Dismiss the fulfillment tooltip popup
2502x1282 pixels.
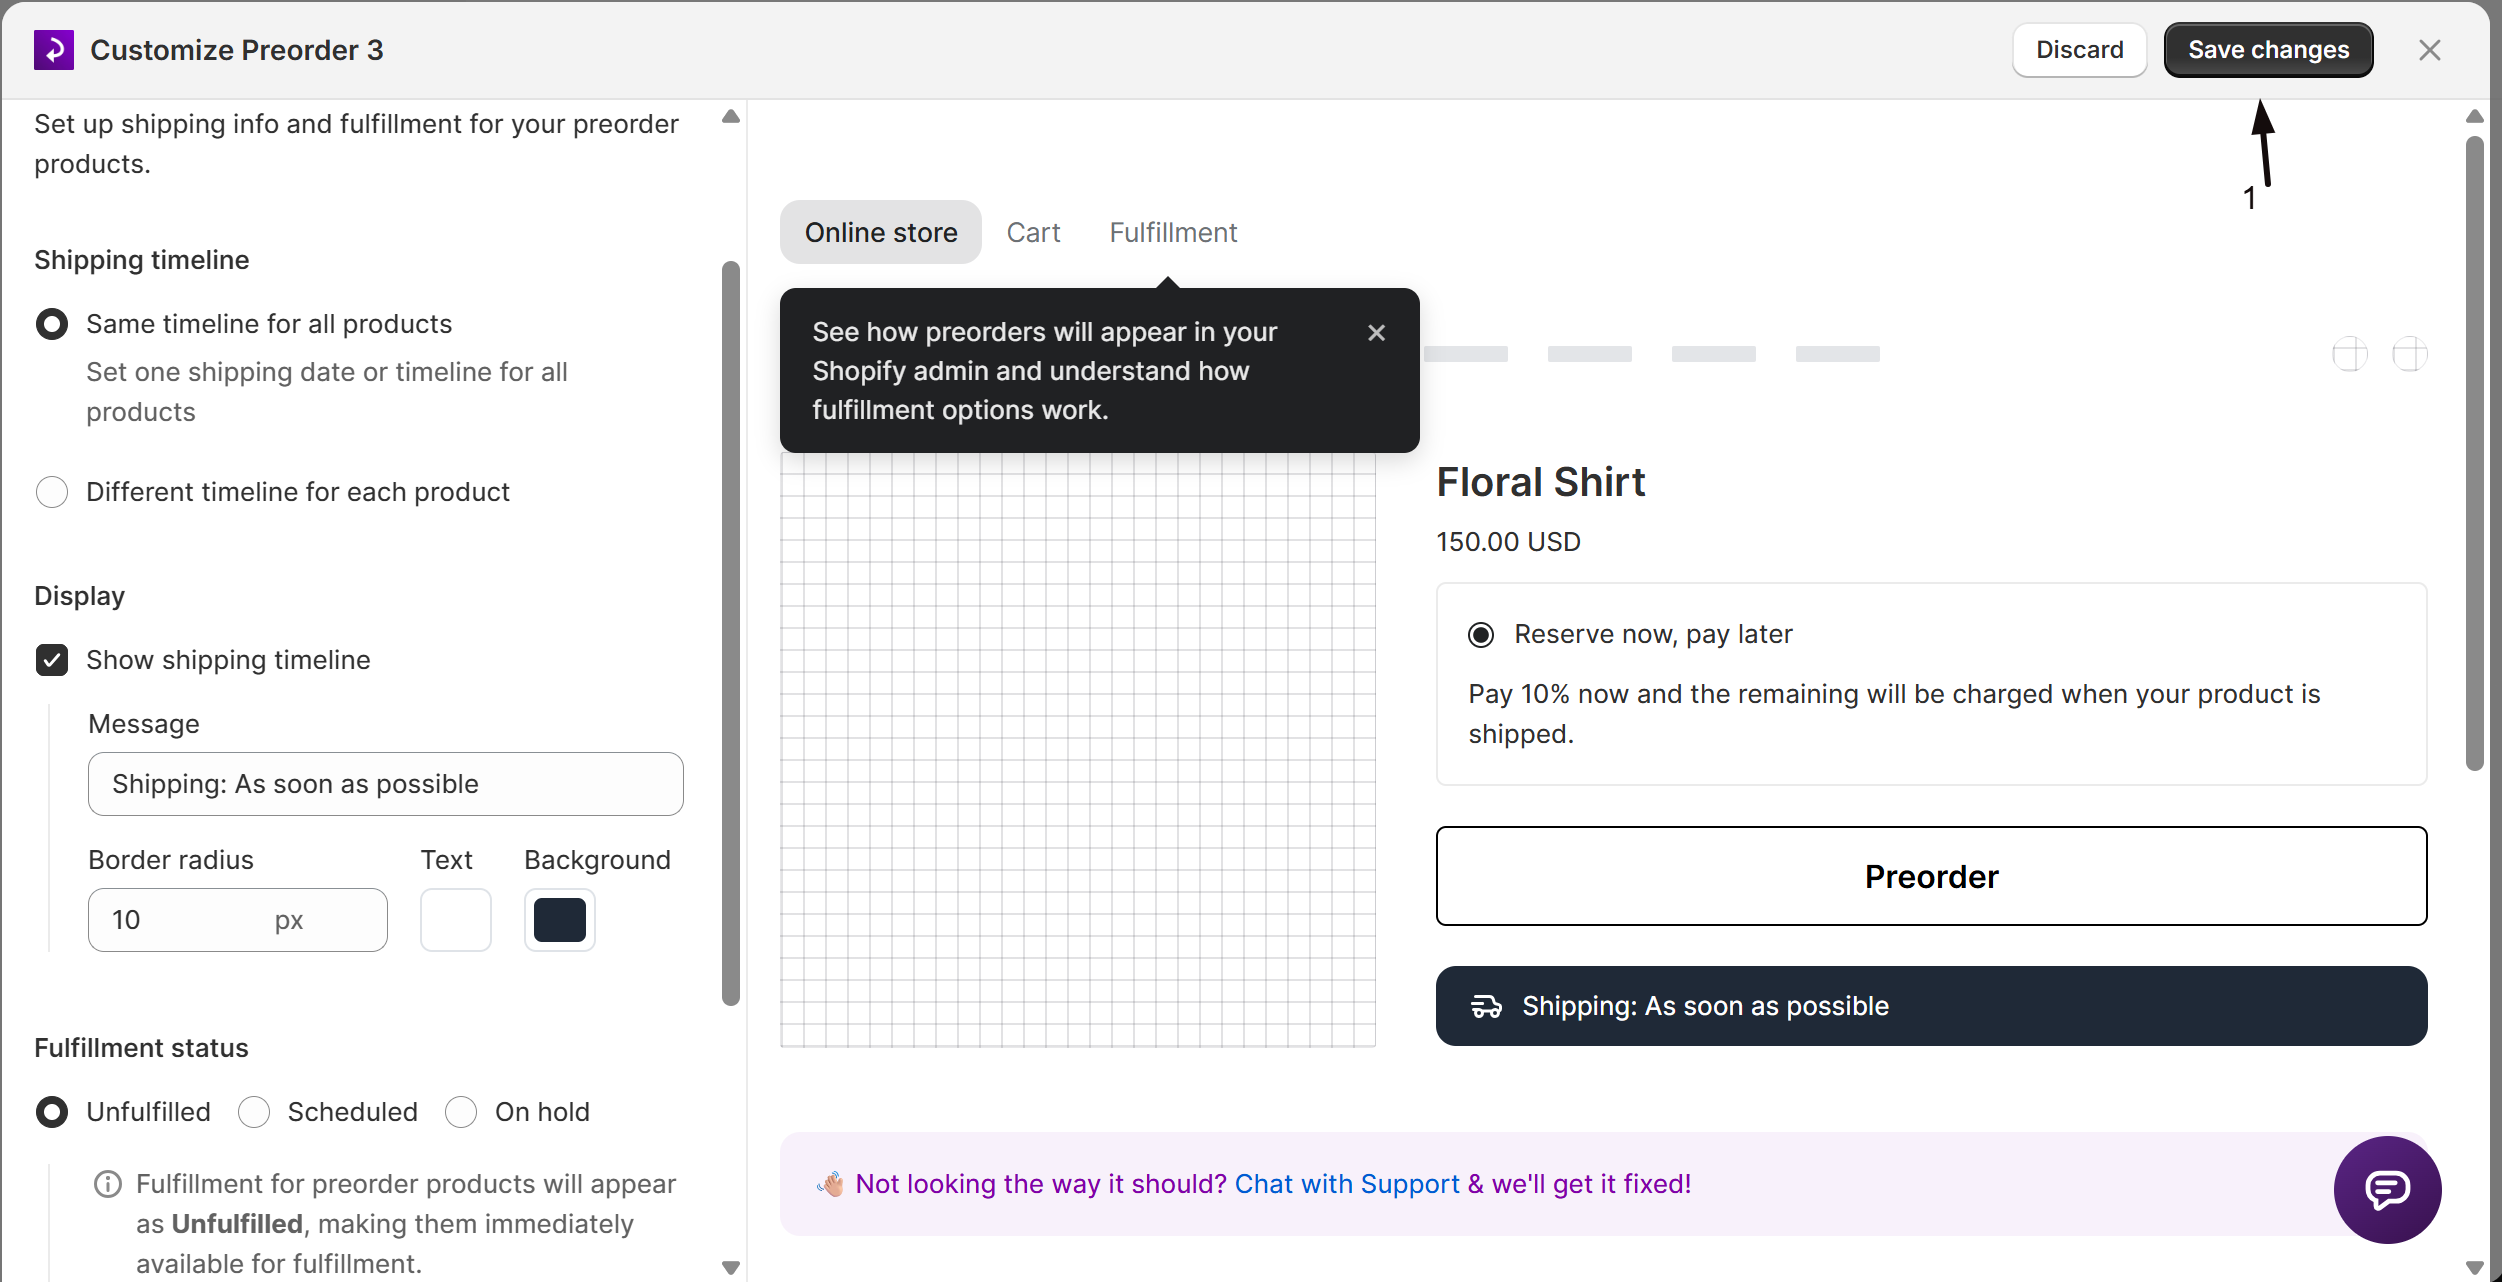pyautogui.click(x=1377, y=332)
